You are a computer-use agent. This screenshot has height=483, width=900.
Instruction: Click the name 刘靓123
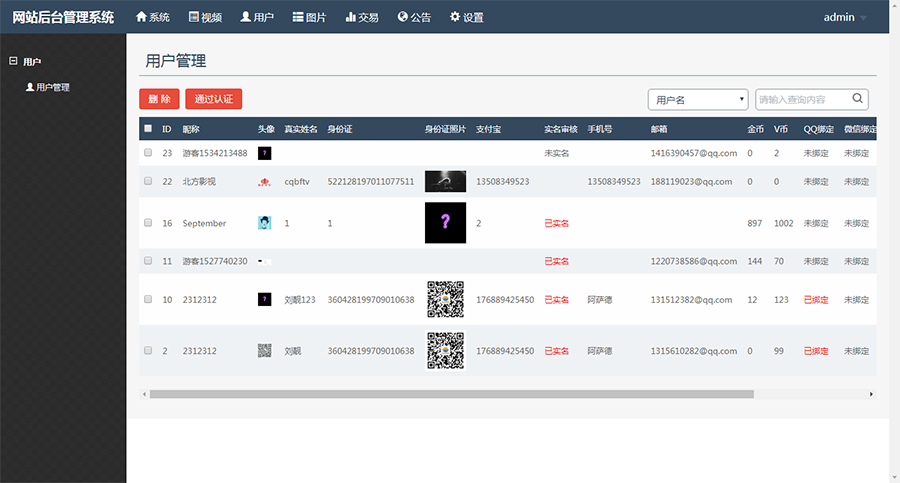click(x=300, y=300)
